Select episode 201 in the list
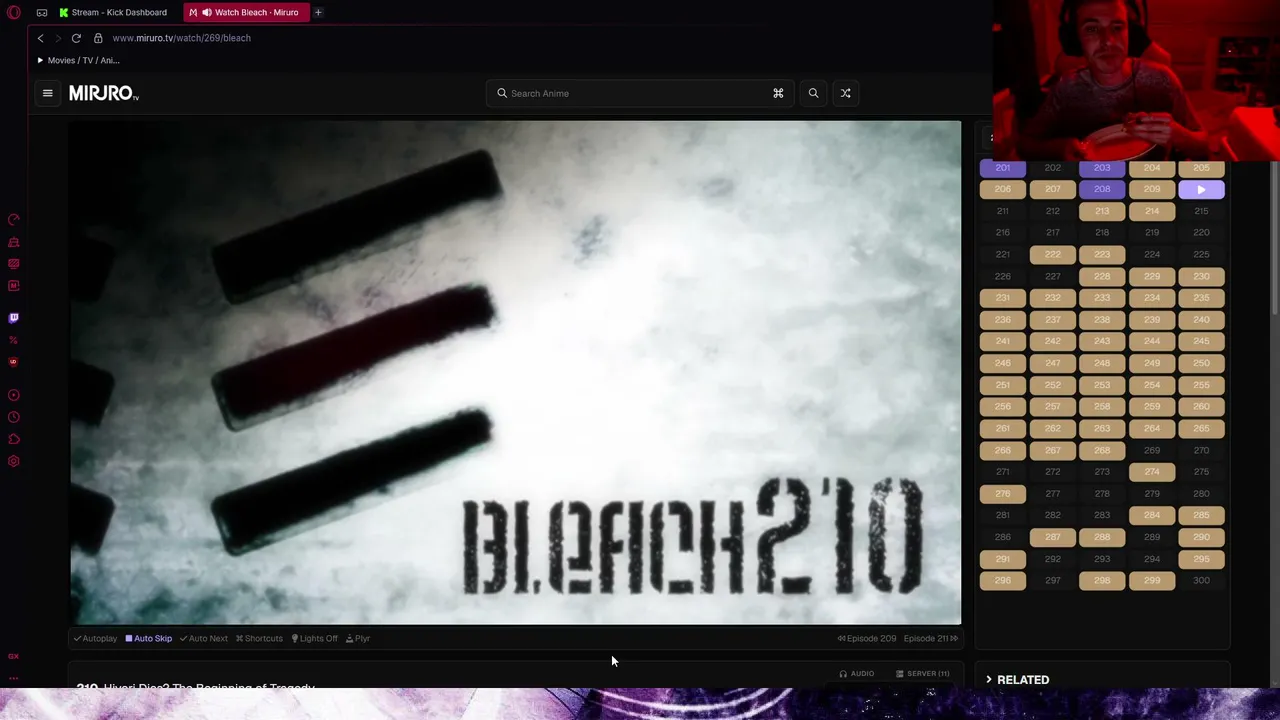 pyautogui.click(x=1002, y=167)
